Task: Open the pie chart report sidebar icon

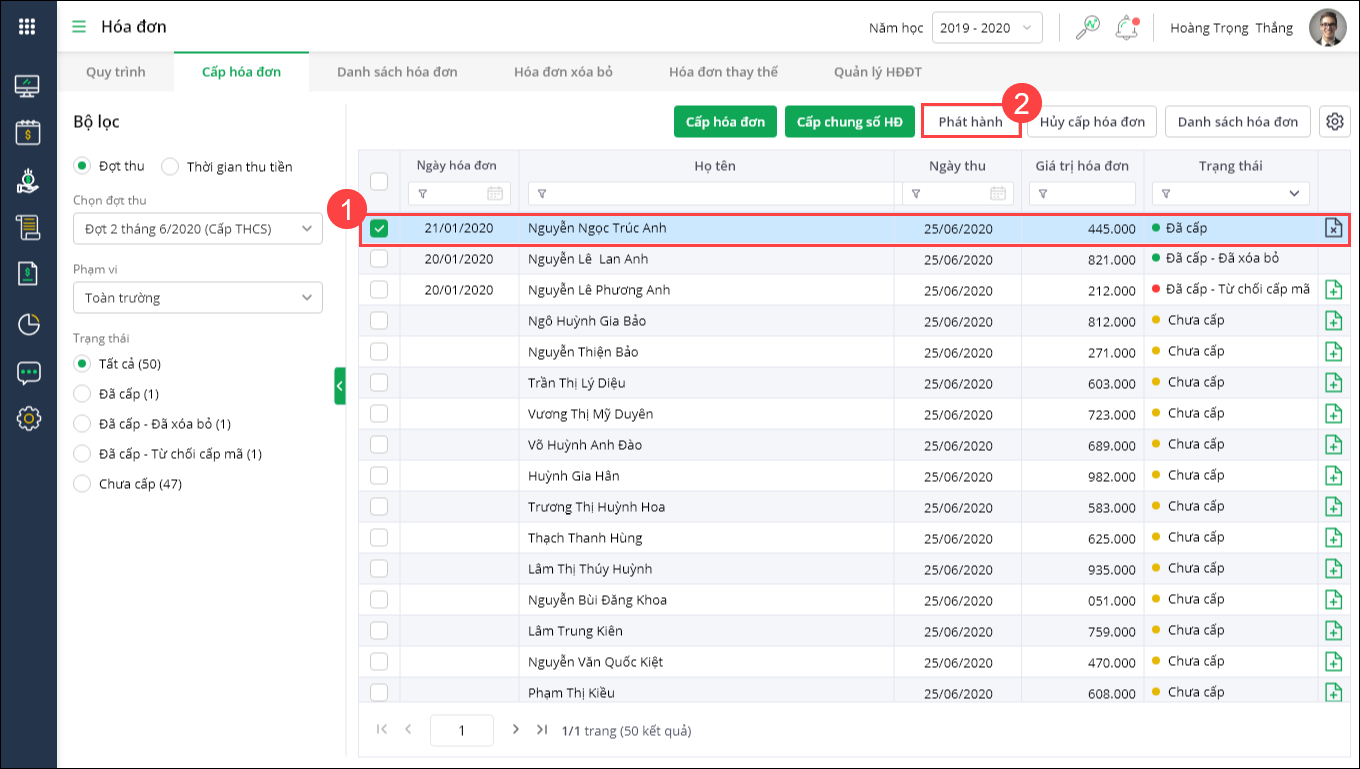Action: click(28, 324)
